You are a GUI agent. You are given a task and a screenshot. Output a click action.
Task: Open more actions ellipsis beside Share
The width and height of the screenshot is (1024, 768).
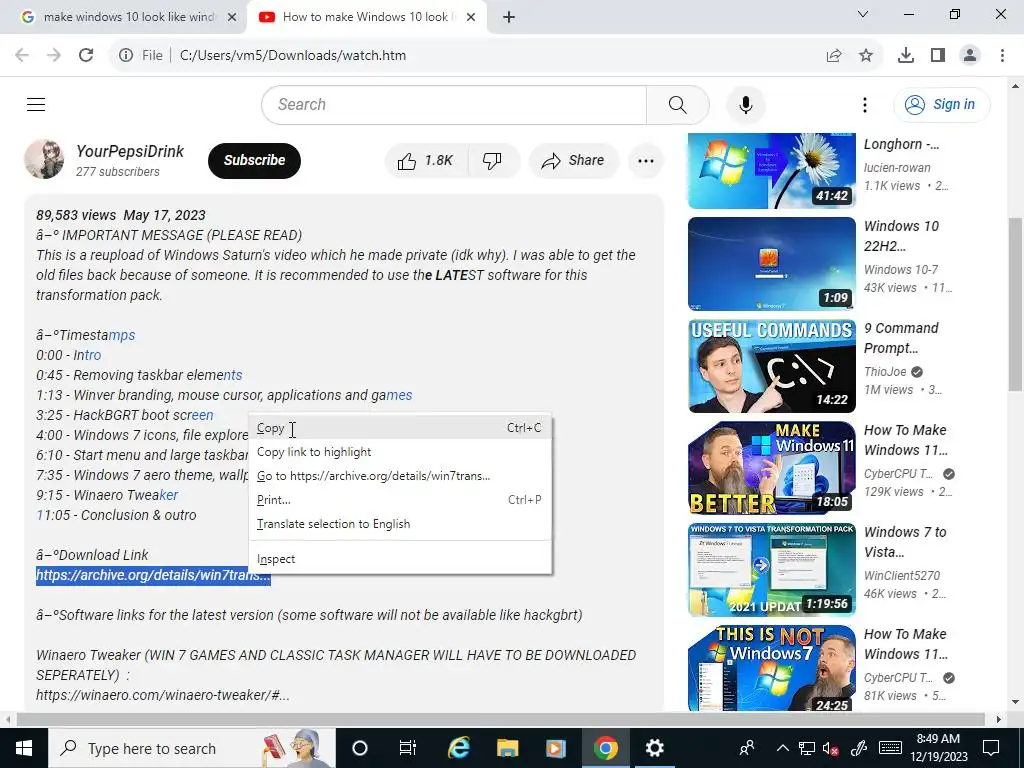(646, 161)
